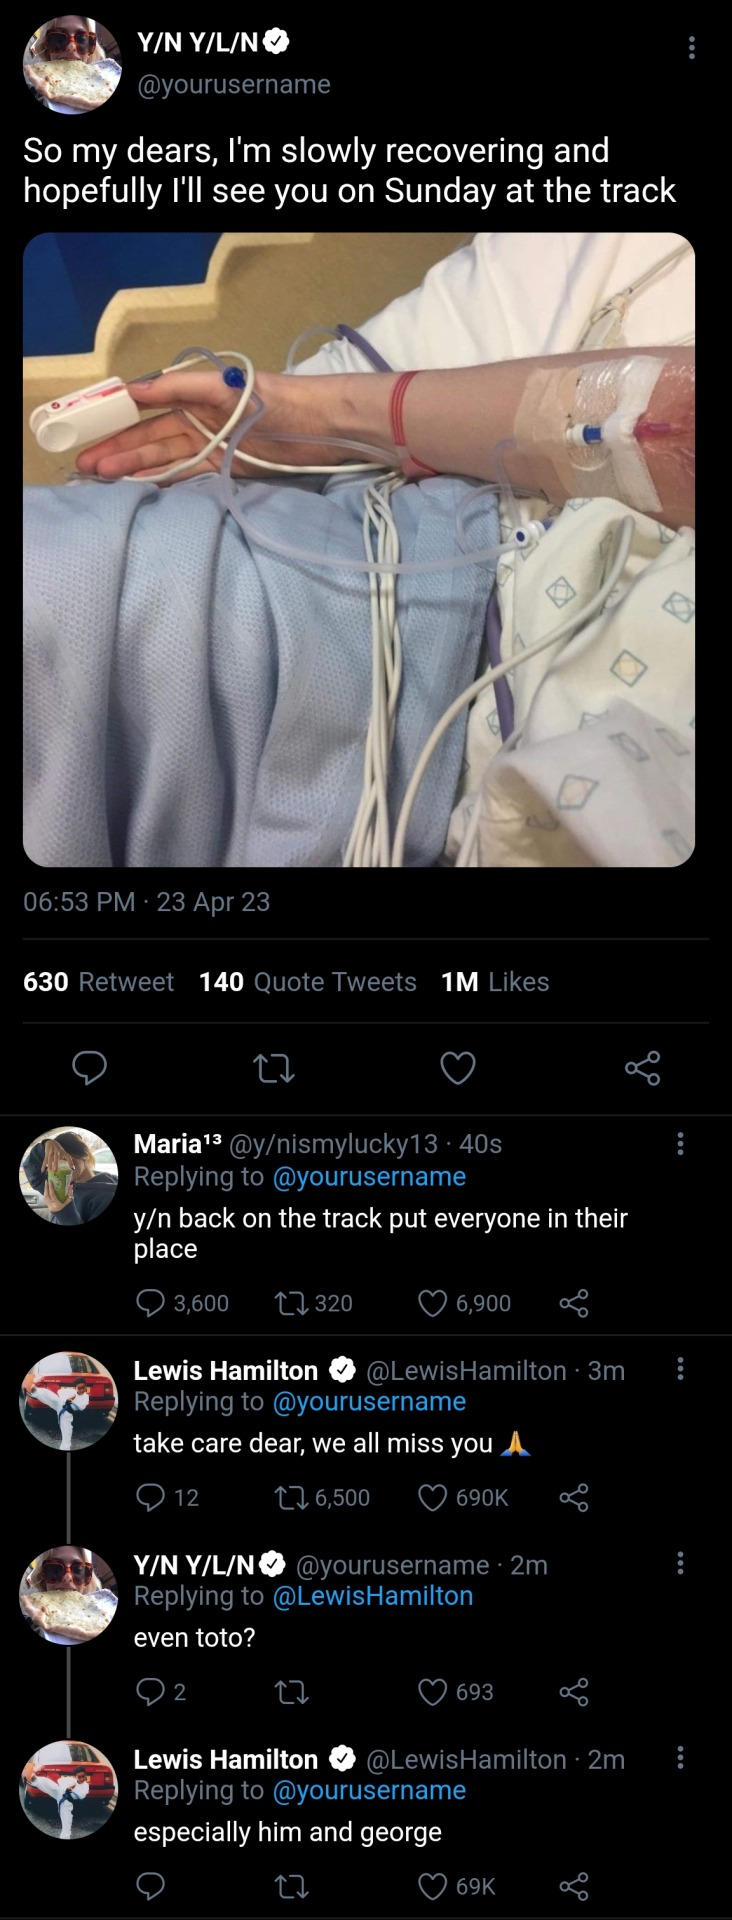Open the hospital arm photo
This screenshot has height=1920, width=732.
[359, 549]
